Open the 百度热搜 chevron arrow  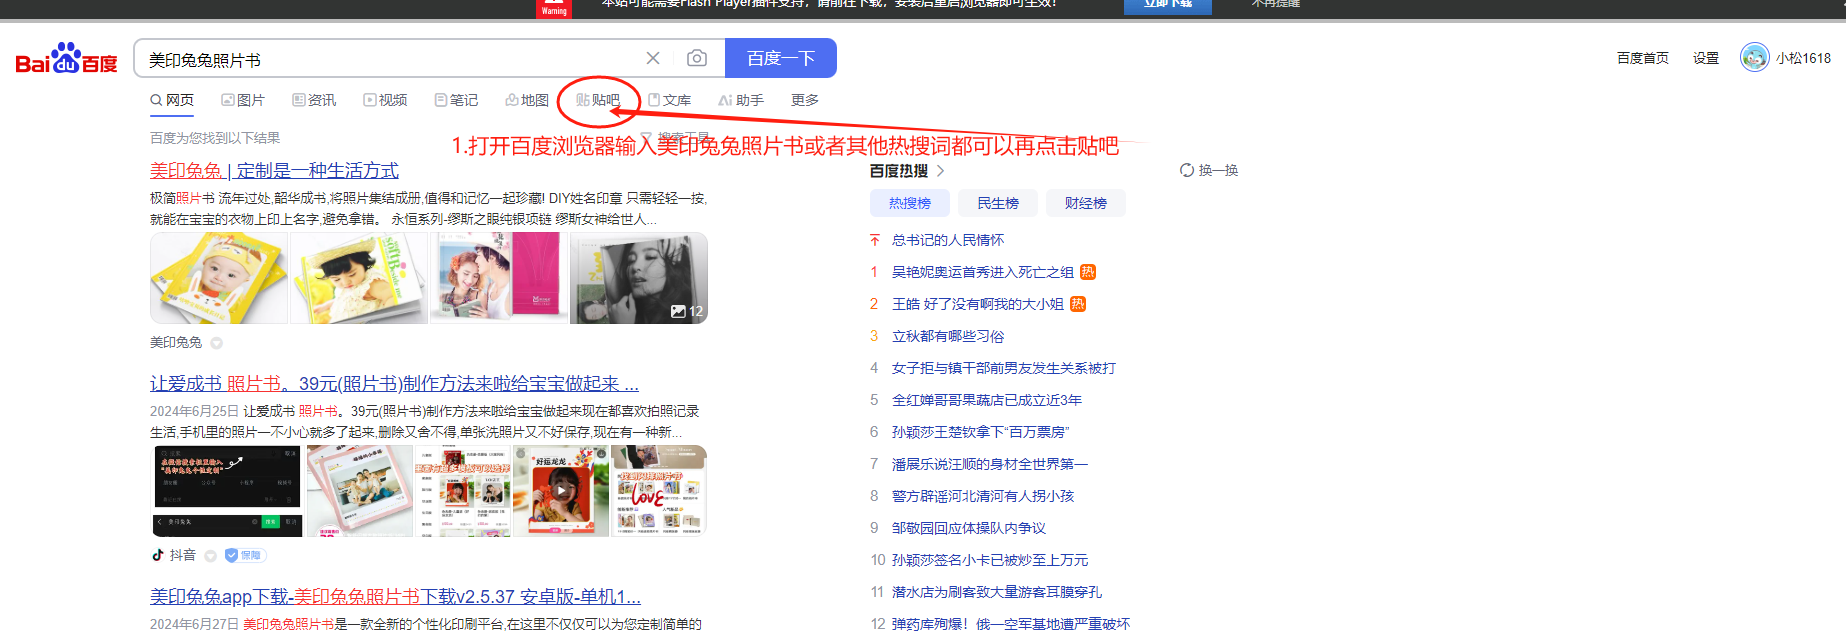(x=941, y=171)
